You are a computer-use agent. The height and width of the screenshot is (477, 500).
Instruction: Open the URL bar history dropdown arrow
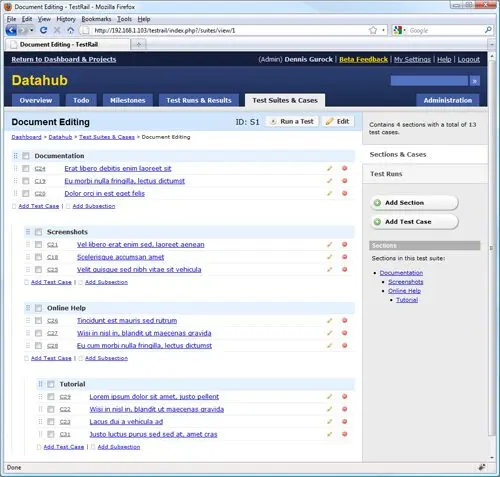coord(383,30)
